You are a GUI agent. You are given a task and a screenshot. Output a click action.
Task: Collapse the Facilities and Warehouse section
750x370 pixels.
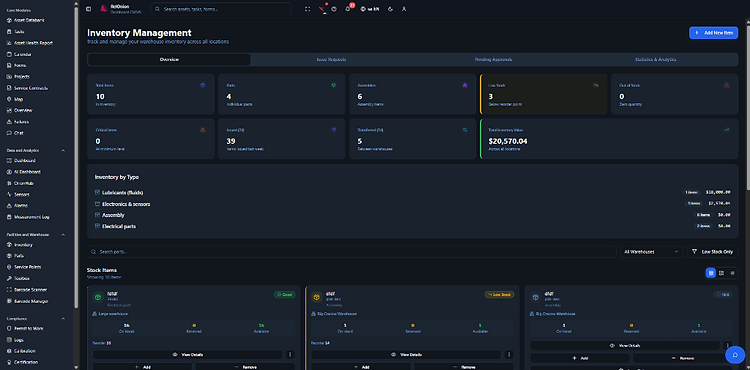pos(63,235)
